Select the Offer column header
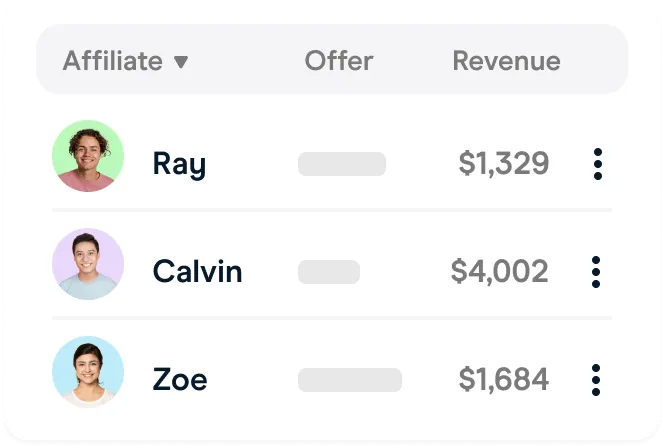This screenshot has width=664, height=448. pyautogui.click(x=338, y=61)
